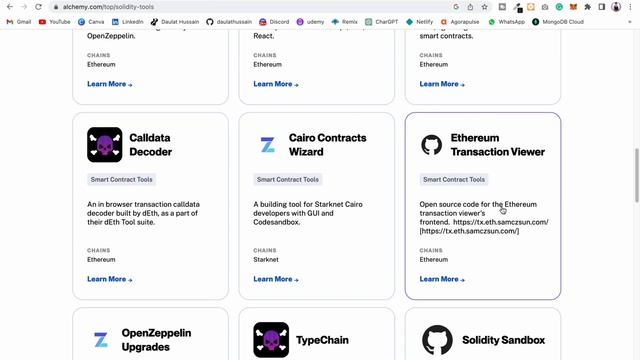Click the TypeChain skull logo
The width and height of the screenshot is (640, 360).
click(x=271, y=340)
